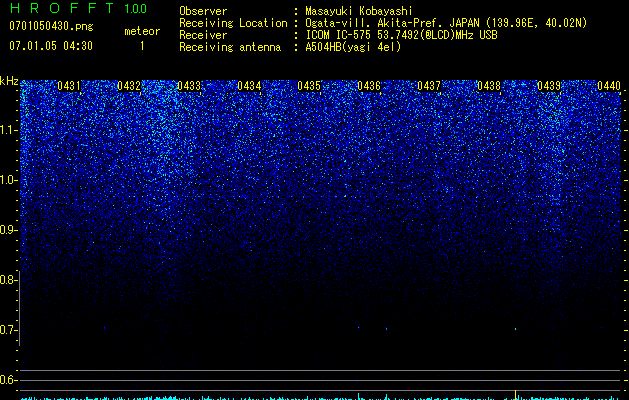Click the 0440 time marker
The width and height of the screenshot is (629, 400).
tap(609, 86)
